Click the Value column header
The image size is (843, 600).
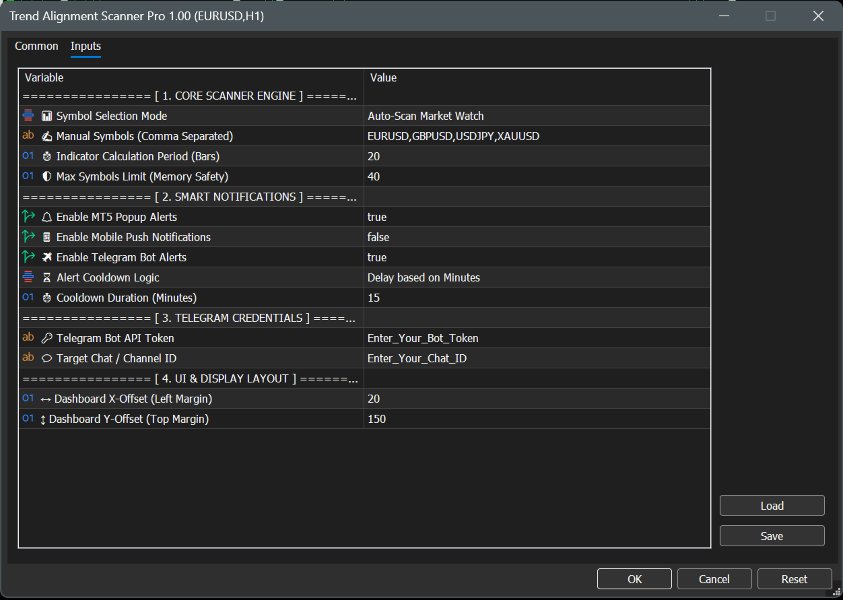click(383, 78)
